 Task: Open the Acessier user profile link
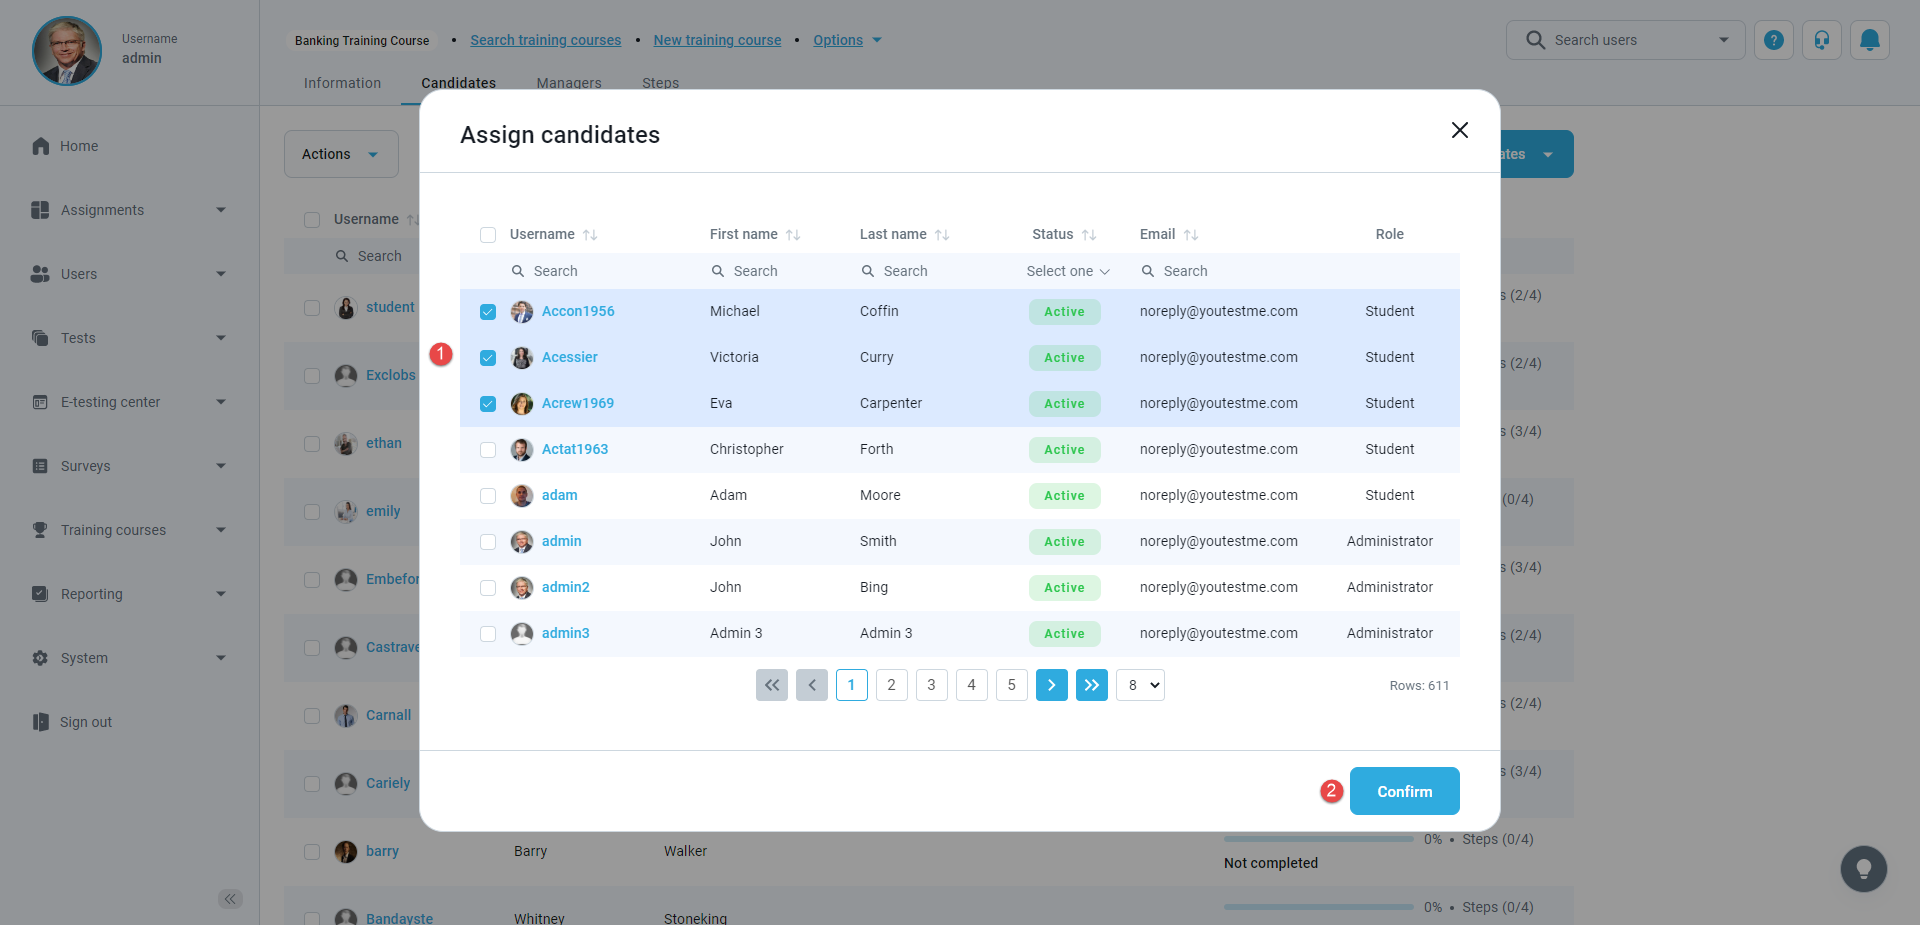tap(569, 357)
